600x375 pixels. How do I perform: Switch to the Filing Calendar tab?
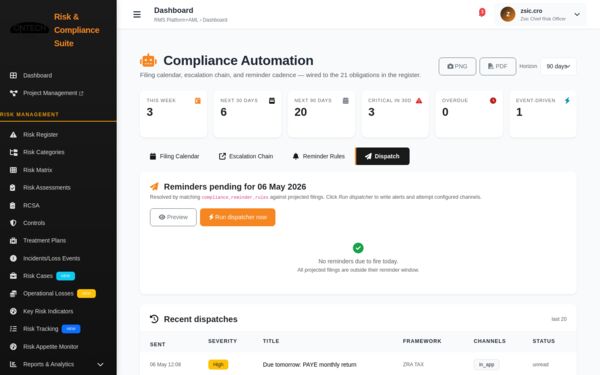174,156
